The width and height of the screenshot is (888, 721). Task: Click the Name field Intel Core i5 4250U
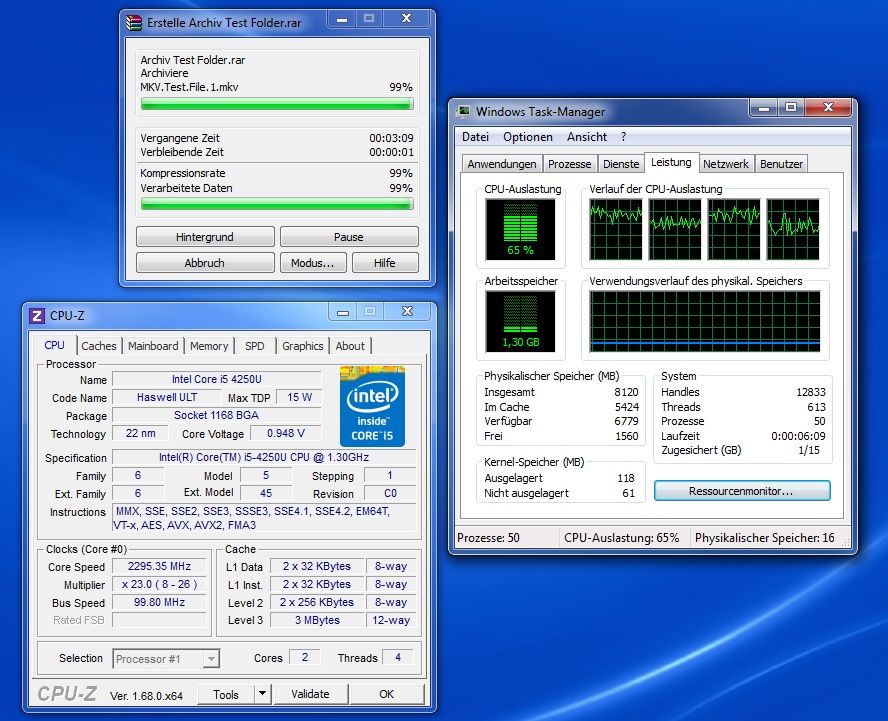pos(217,379)
